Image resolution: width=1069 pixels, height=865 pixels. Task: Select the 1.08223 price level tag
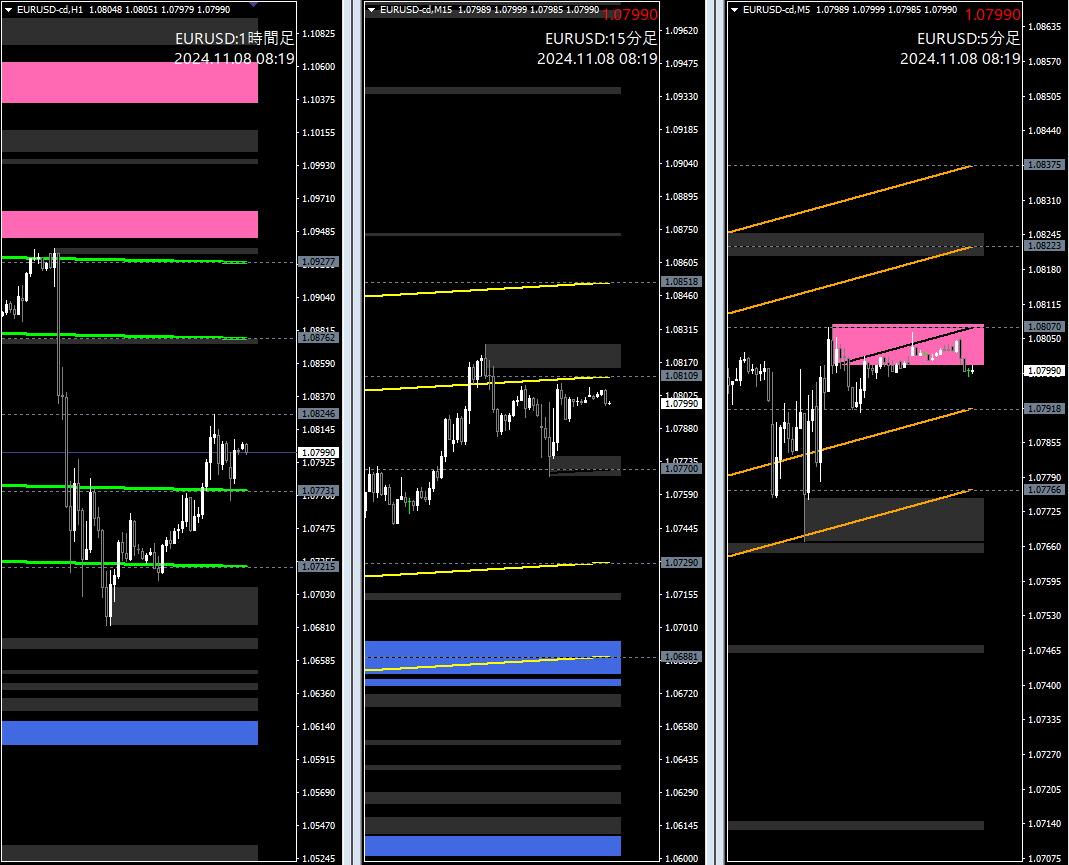click(1044, 246)
